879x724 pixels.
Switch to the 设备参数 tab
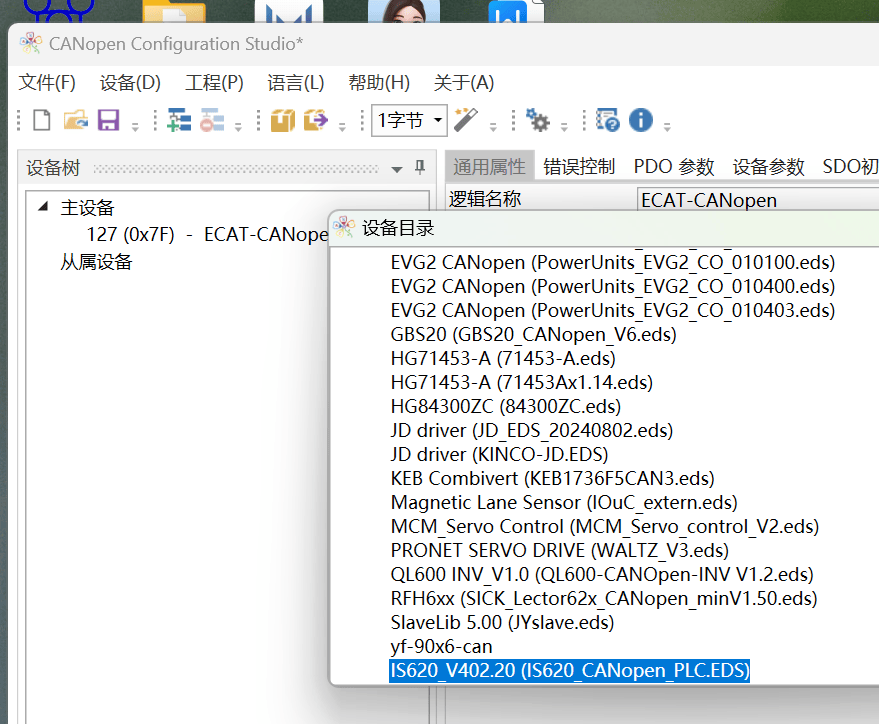point(769,166)
